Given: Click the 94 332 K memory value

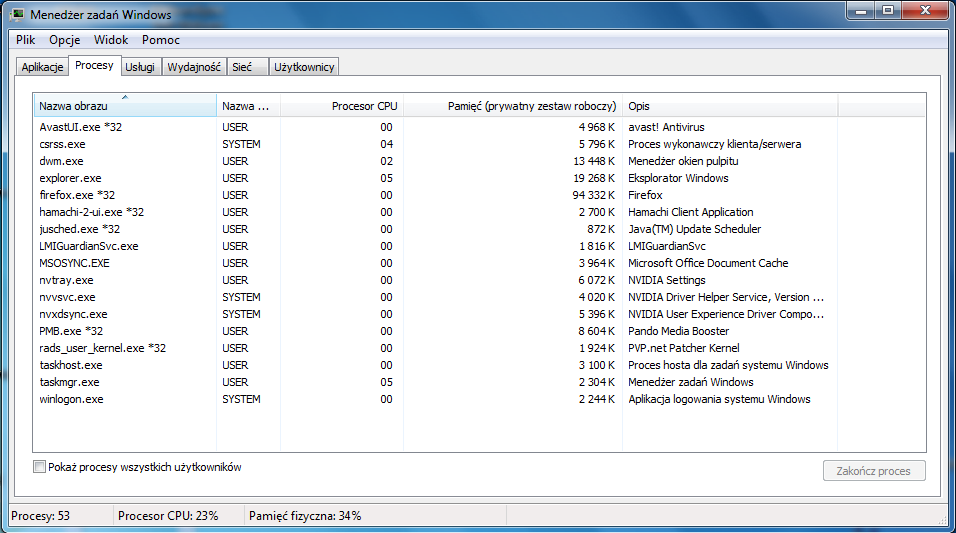Looking at the screenshot, I should 593,195.
